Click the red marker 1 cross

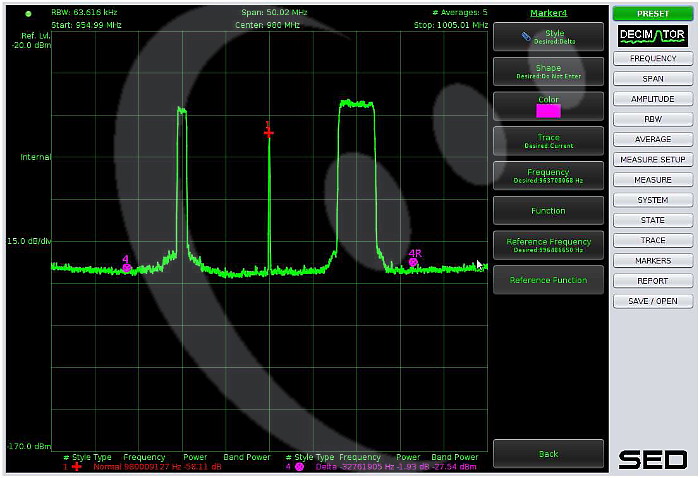coord(268,132)
